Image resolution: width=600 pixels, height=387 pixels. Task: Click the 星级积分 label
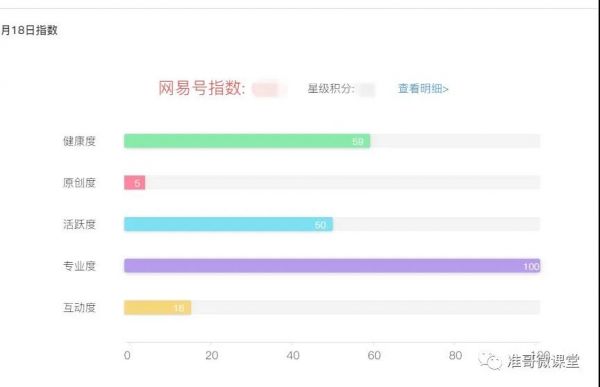[x=331, y=89]
